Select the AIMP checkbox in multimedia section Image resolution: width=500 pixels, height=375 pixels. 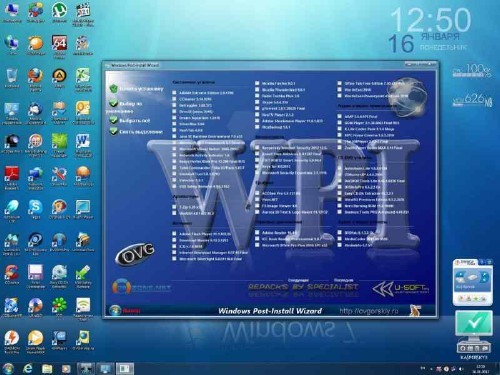click(x=340, y=116)
